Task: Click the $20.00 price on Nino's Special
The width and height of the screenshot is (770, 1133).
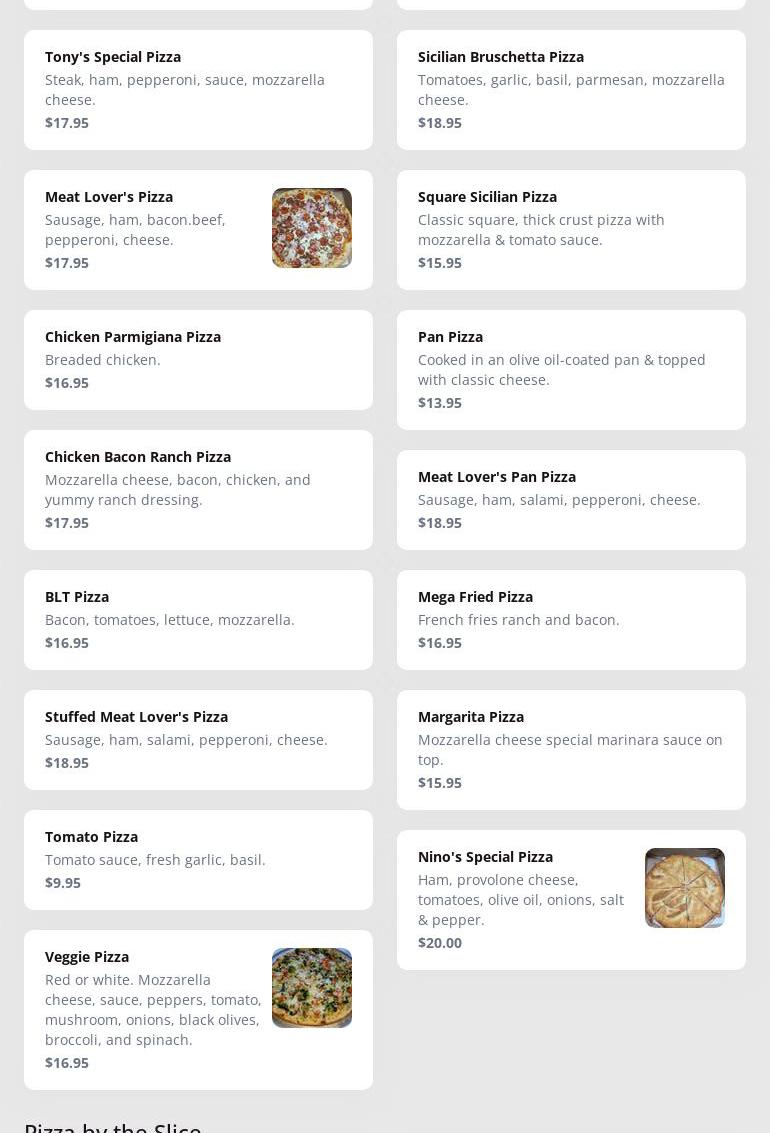Action: (440, 943)
